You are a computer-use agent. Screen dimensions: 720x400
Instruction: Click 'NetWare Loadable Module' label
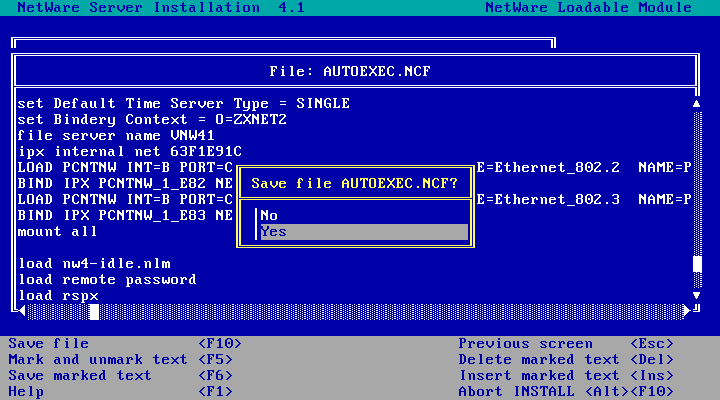(589, 8)
